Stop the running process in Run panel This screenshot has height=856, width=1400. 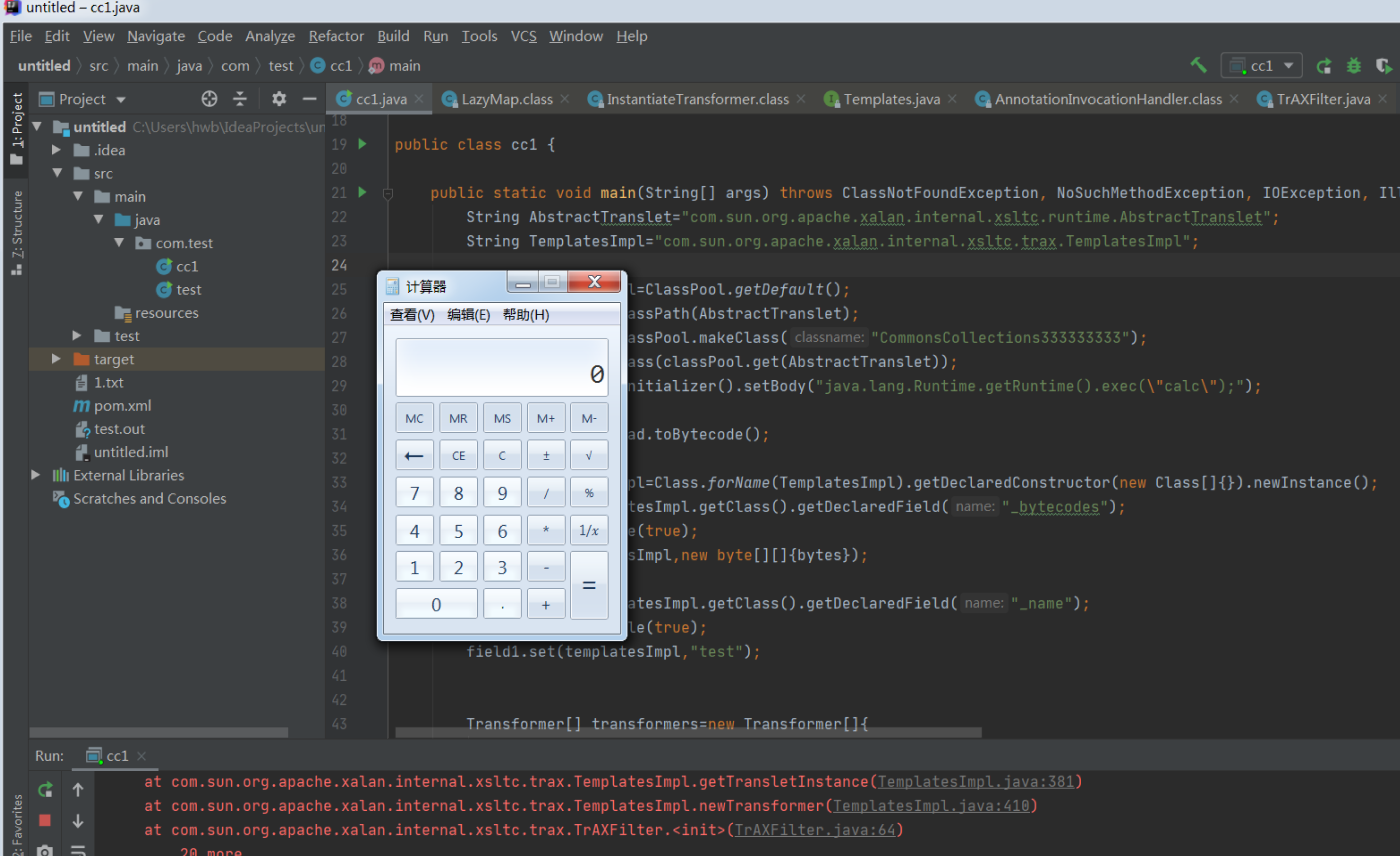pyautogui.click(x=45, y=820)
